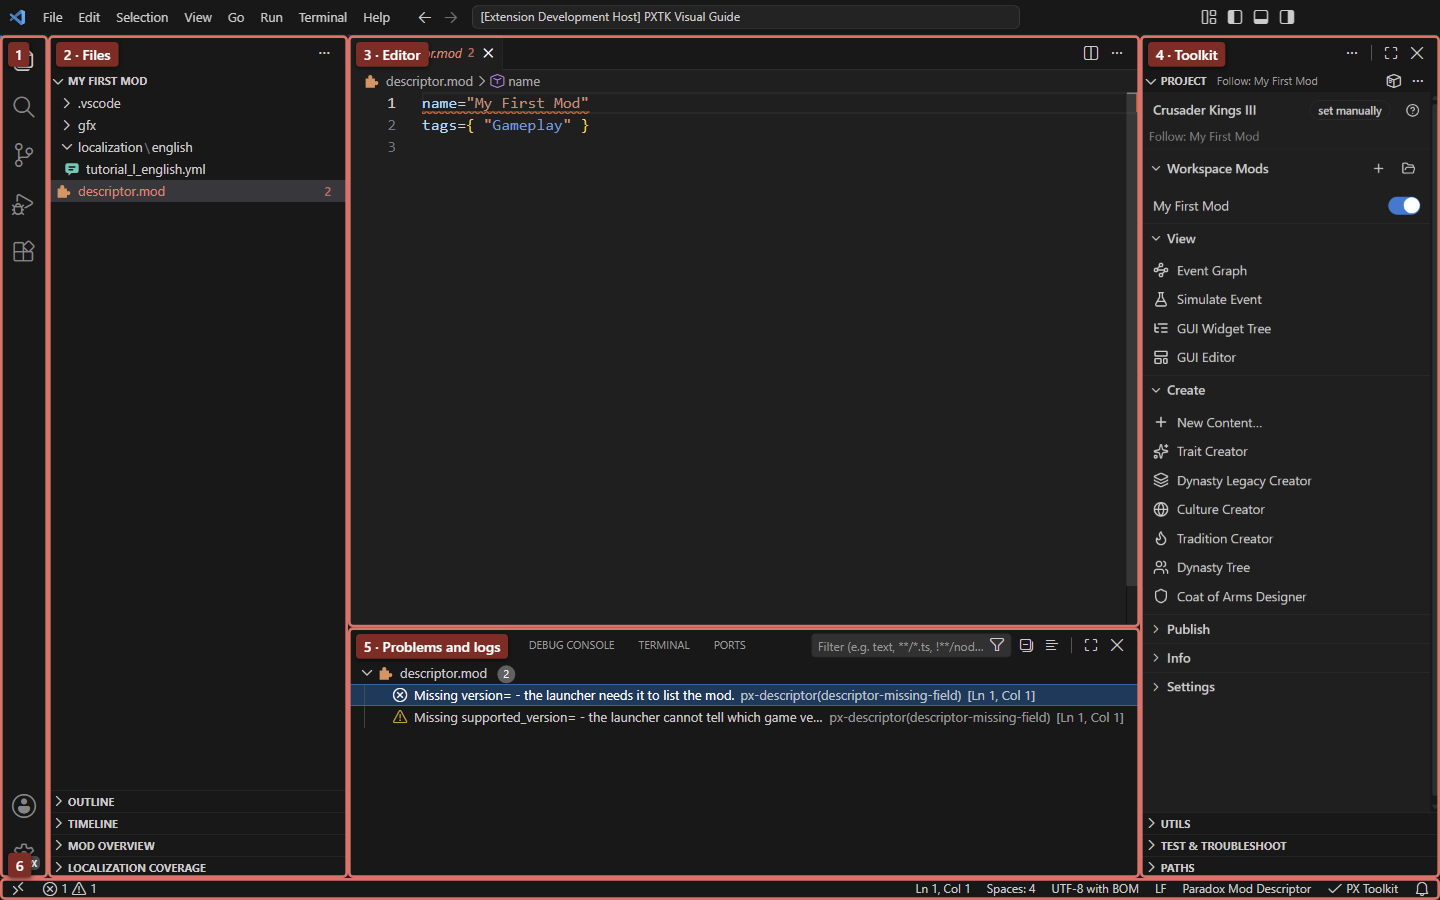Expand the TEST & TROUBLESHOOT section
This screenshot has height=900, width=1440.
[1288, 846]
